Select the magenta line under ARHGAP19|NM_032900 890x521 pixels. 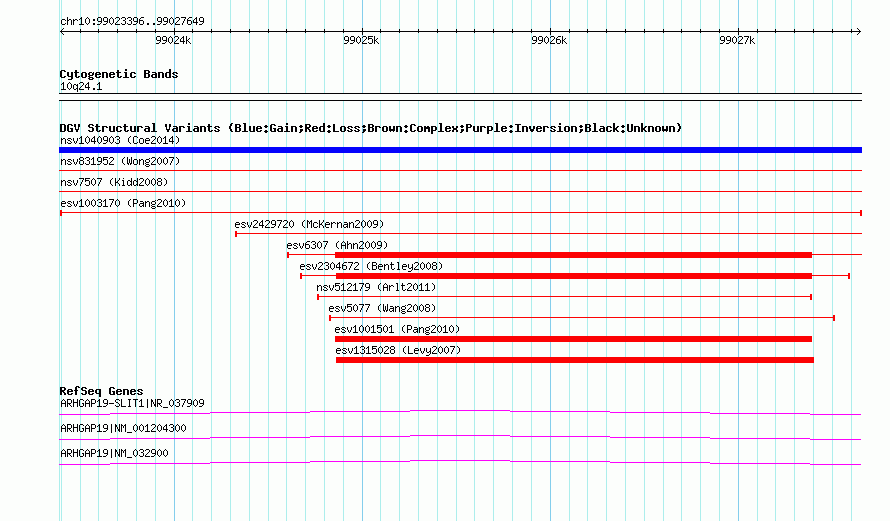pyautogui.click(x=460, y=462)
